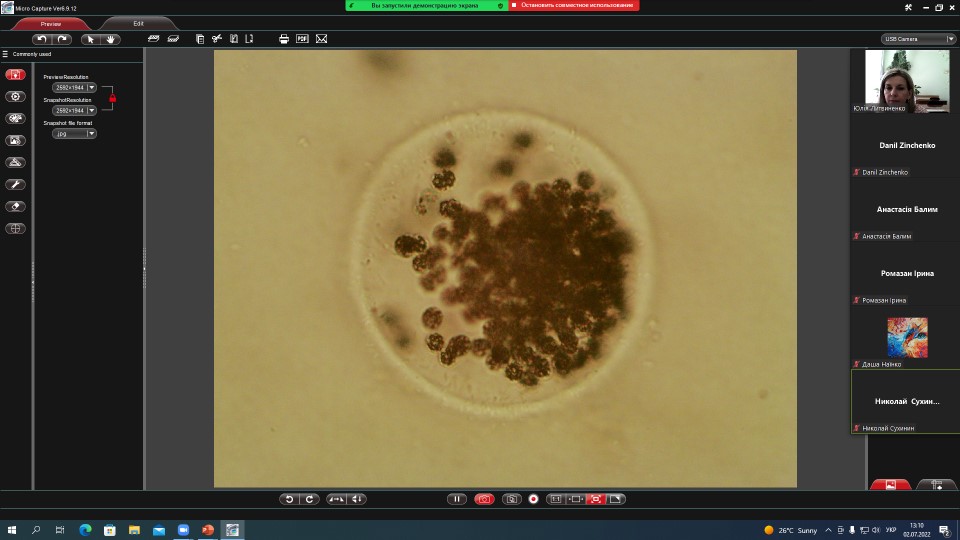Select Даша Наїнко avatar tile
Image resolution: width=960 pixels, height=540 pixels.
click(907, 337)
